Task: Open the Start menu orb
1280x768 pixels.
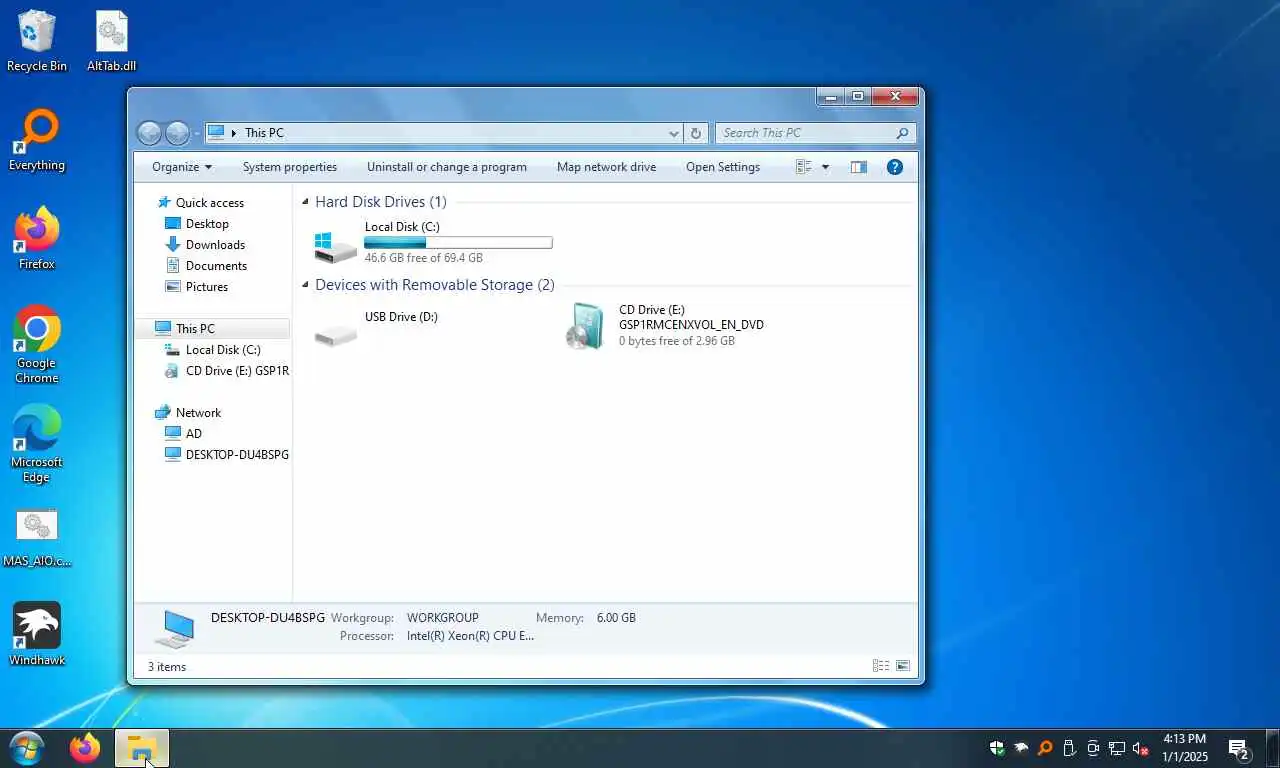Action: point(27,748)
